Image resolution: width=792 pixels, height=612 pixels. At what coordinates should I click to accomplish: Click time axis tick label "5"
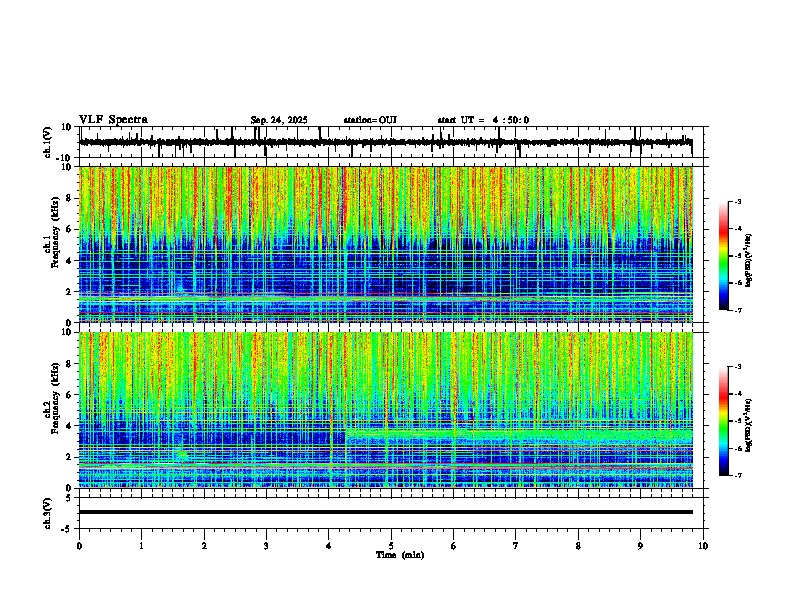(391, 546)
